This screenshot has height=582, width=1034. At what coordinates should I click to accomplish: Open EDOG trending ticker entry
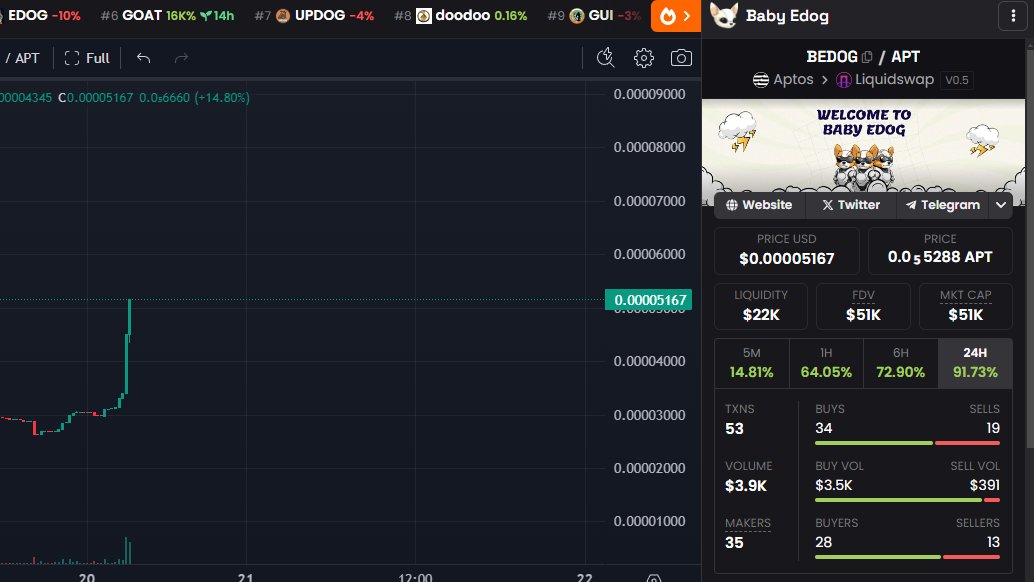coord(41,15)
